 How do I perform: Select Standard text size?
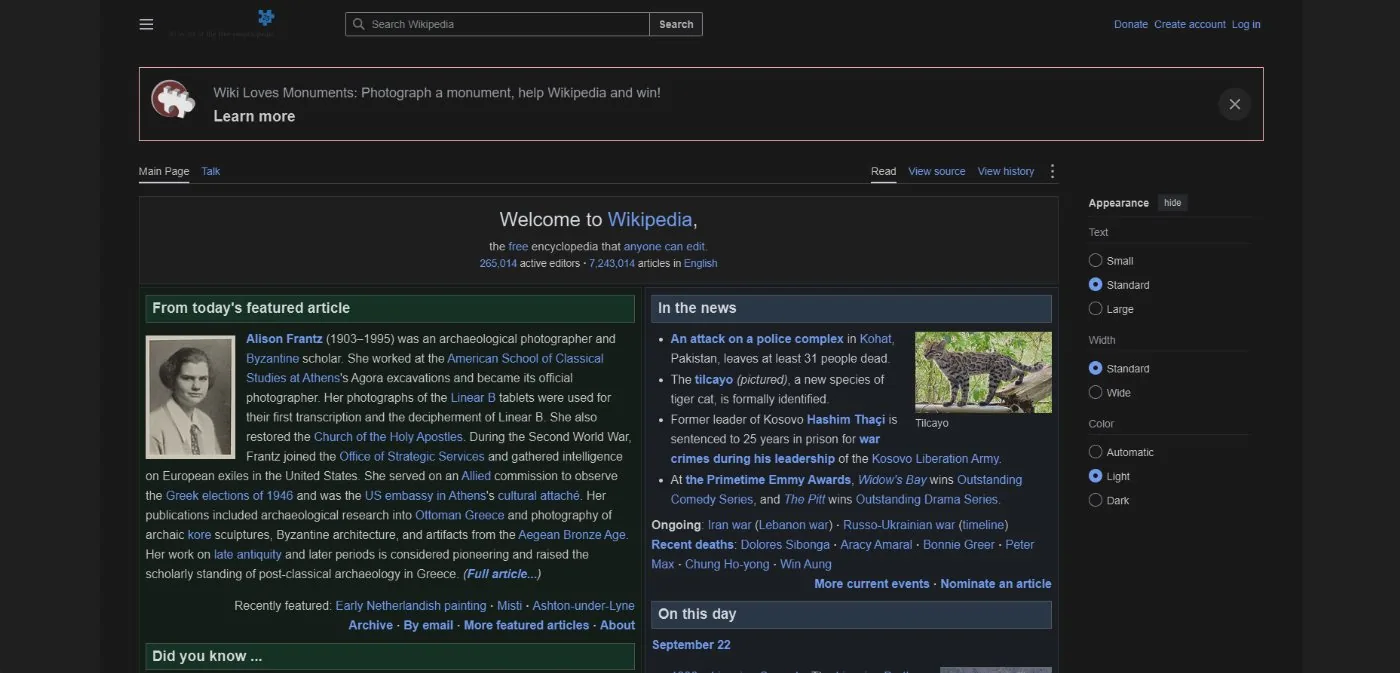(x=1095, y=284)
